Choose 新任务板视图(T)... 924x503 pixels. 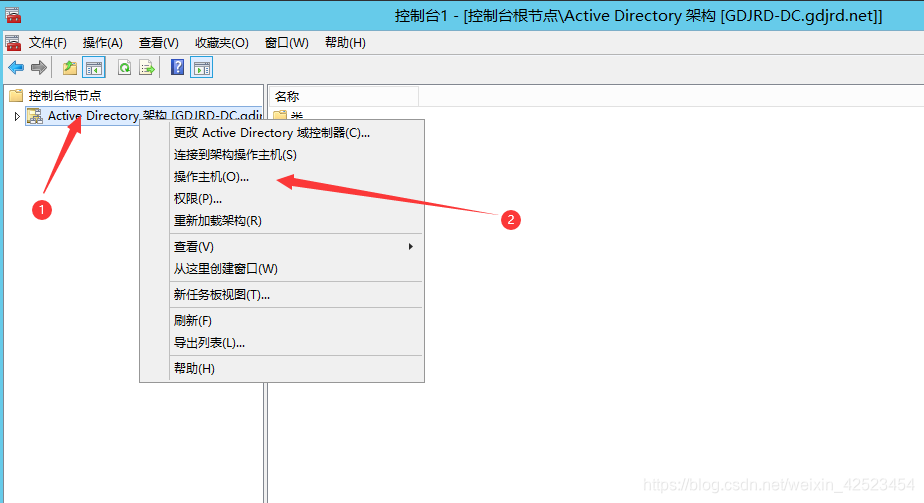(282, 294)
